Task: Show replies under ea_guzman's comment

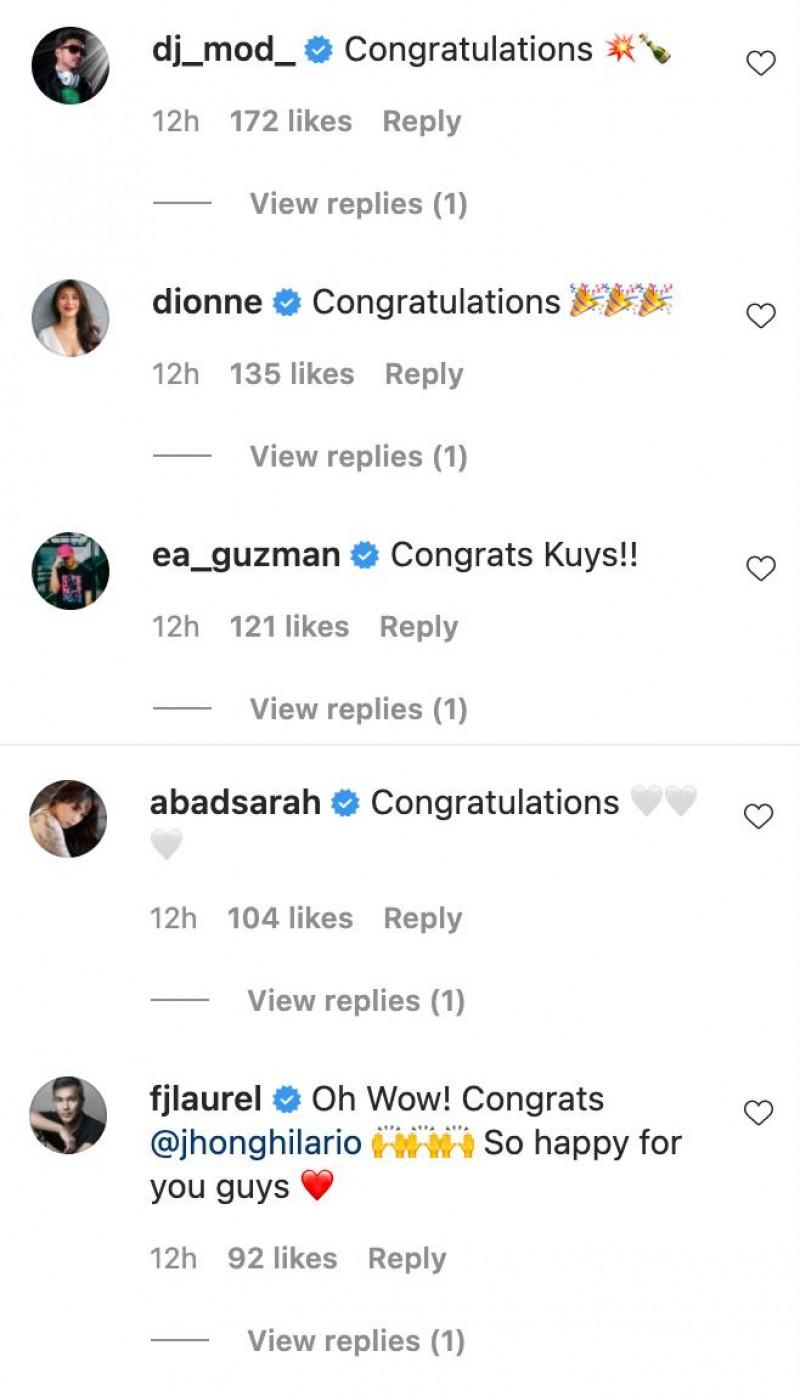Action: pos(358,709)
